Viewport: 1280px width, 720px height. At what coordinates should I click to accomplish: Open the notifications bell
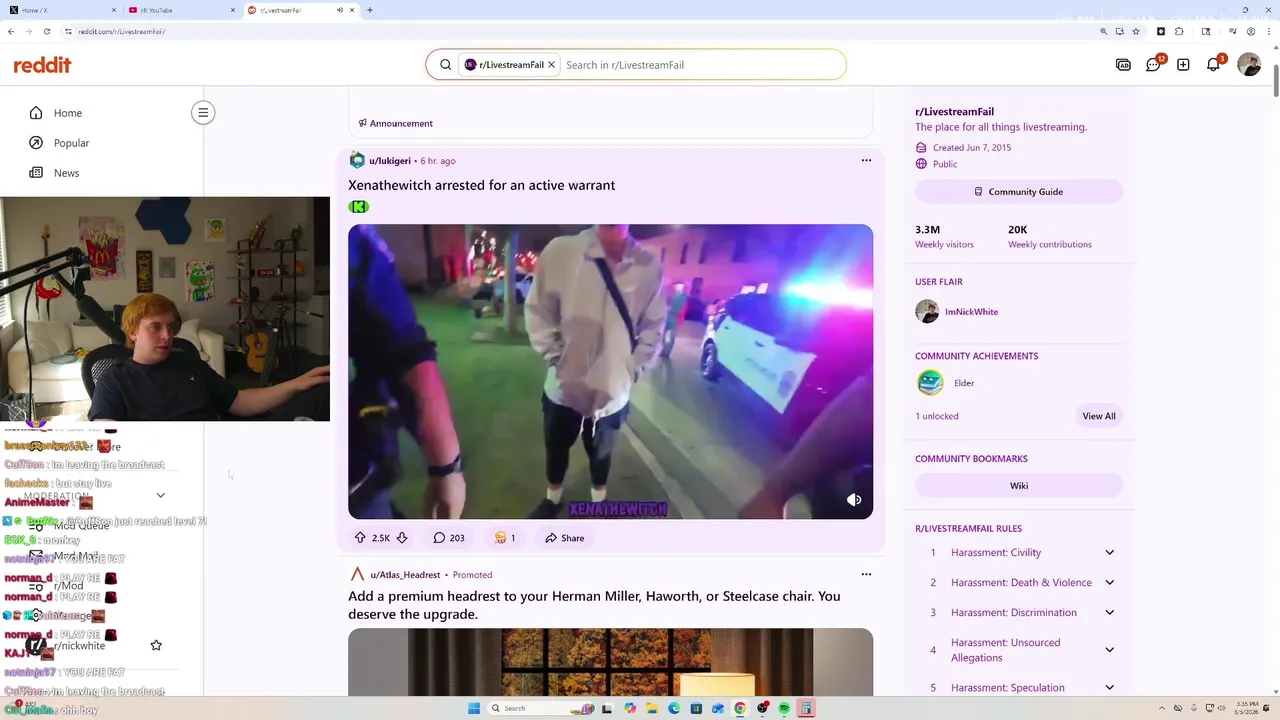point(1214,65)
